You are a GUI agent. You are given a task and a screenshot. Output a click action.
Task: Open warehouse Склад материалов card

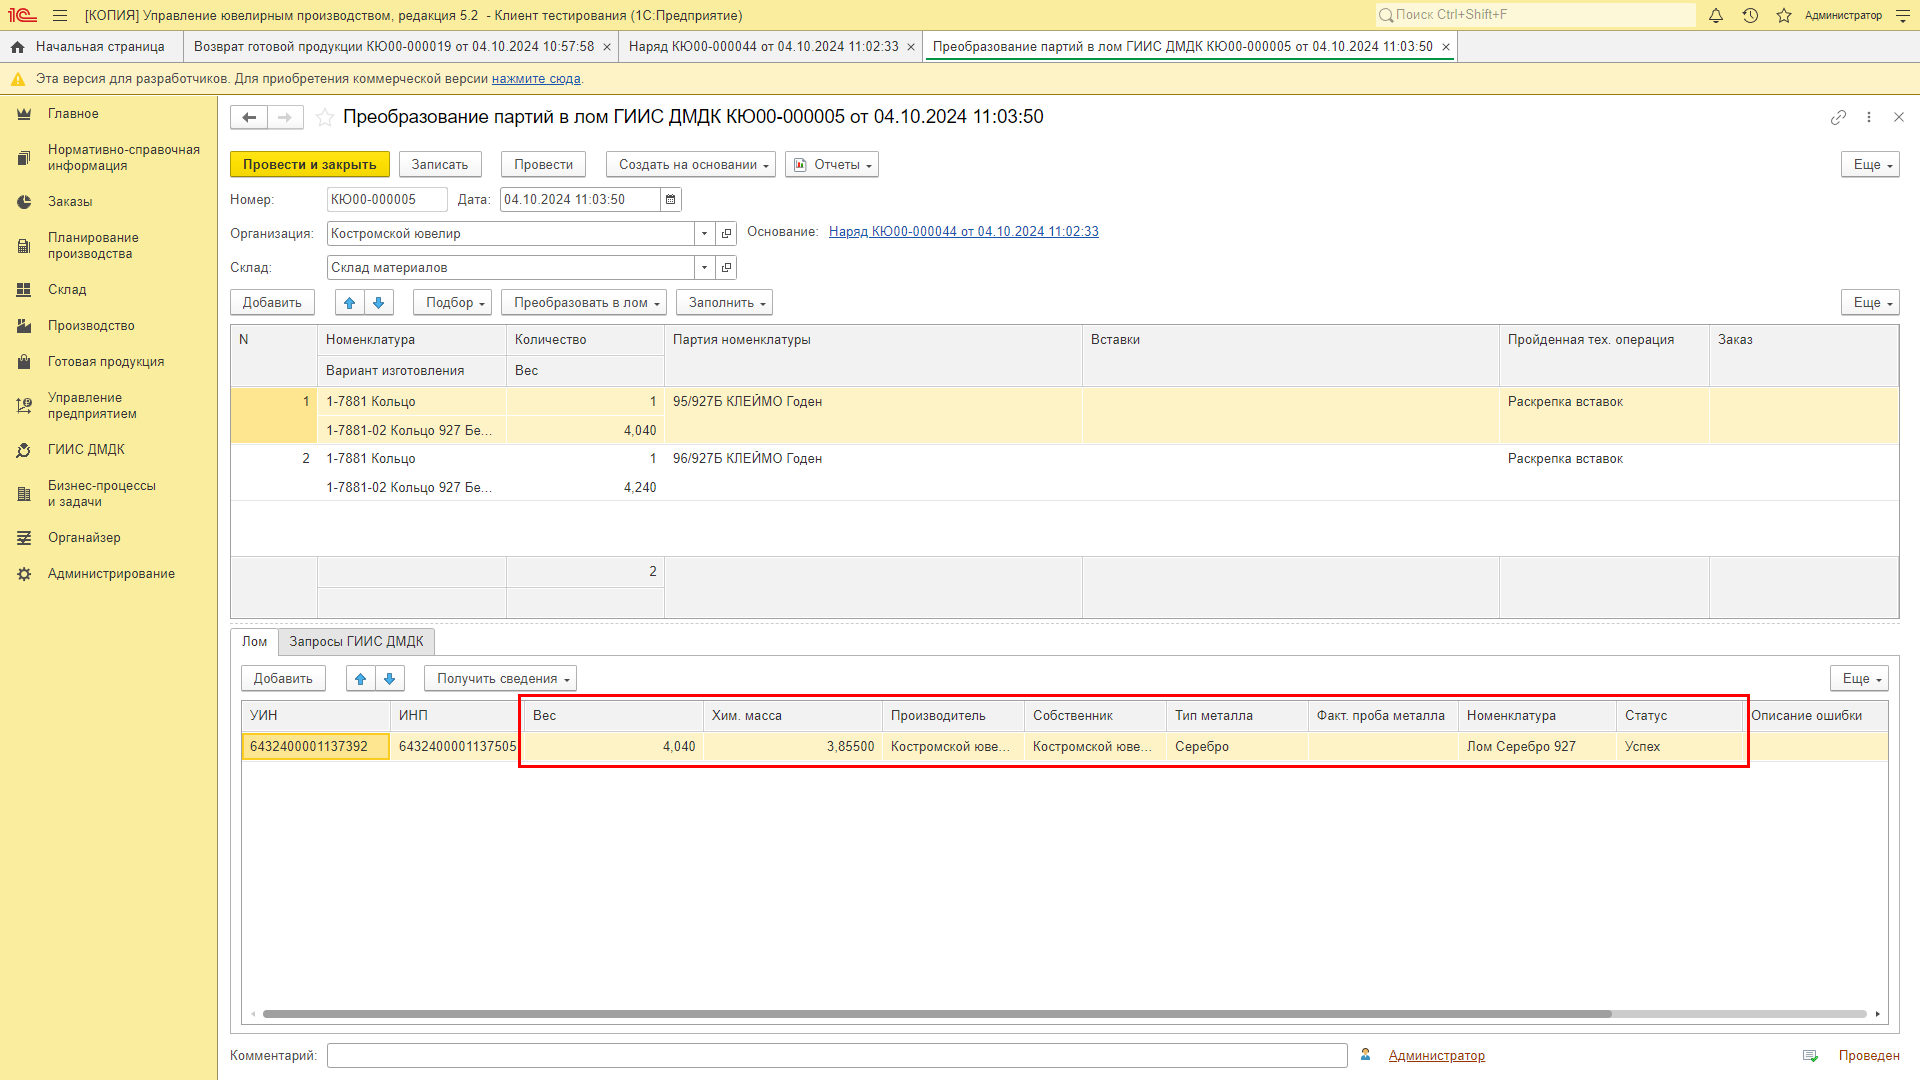tap(727, 268)
